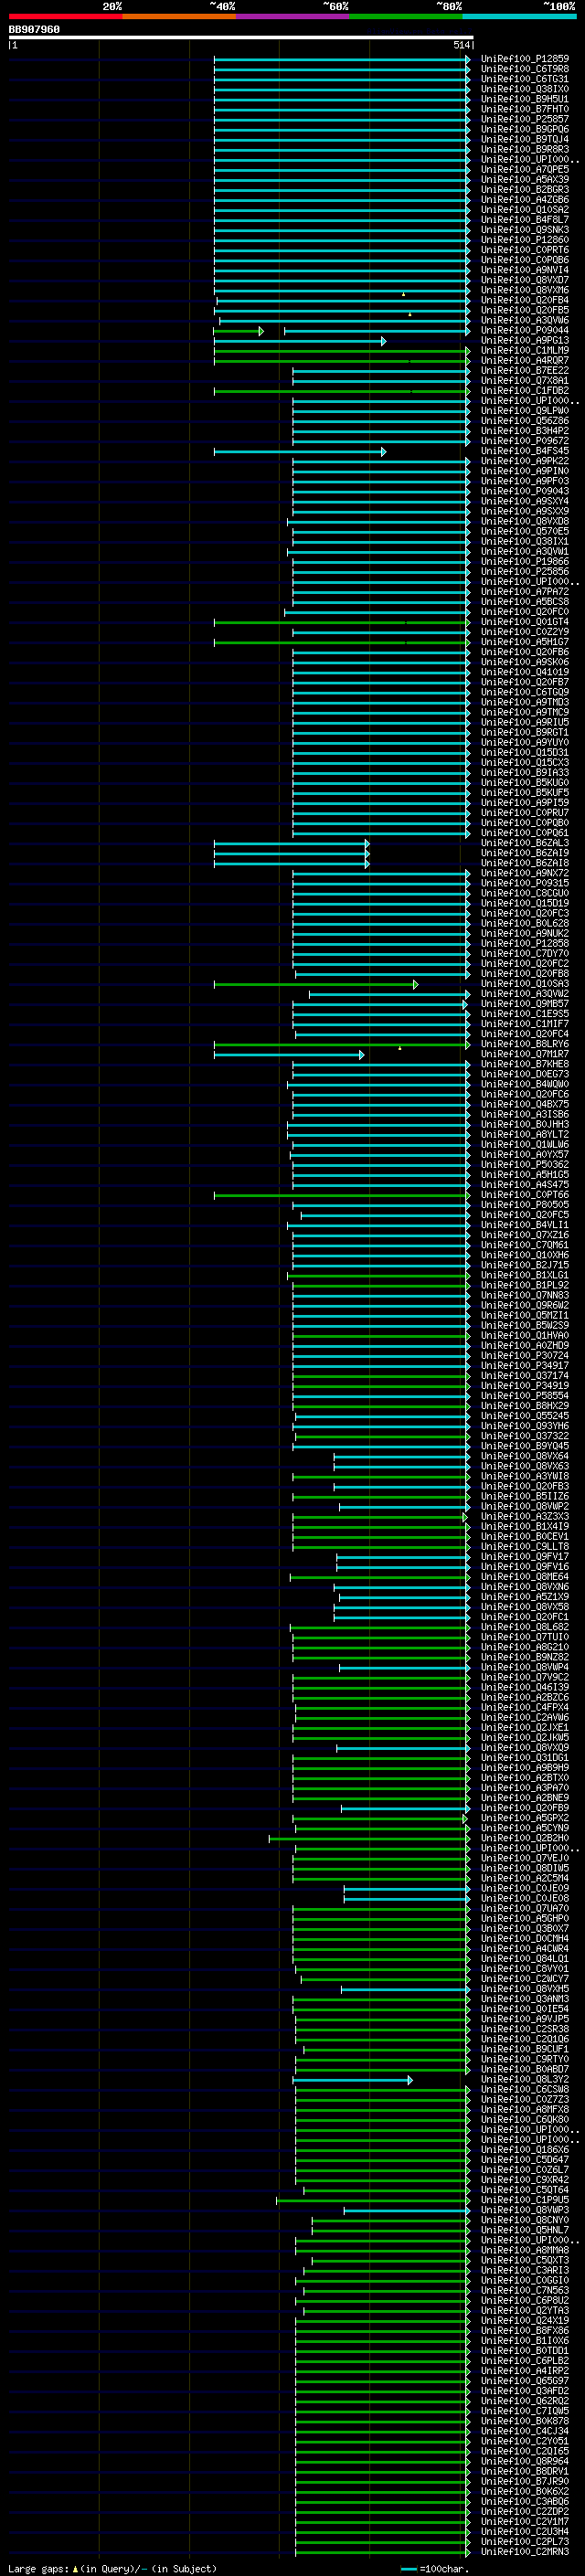Select the UniRef100_P12858 label
585x2576 pixels.
[x=525, y=944]
